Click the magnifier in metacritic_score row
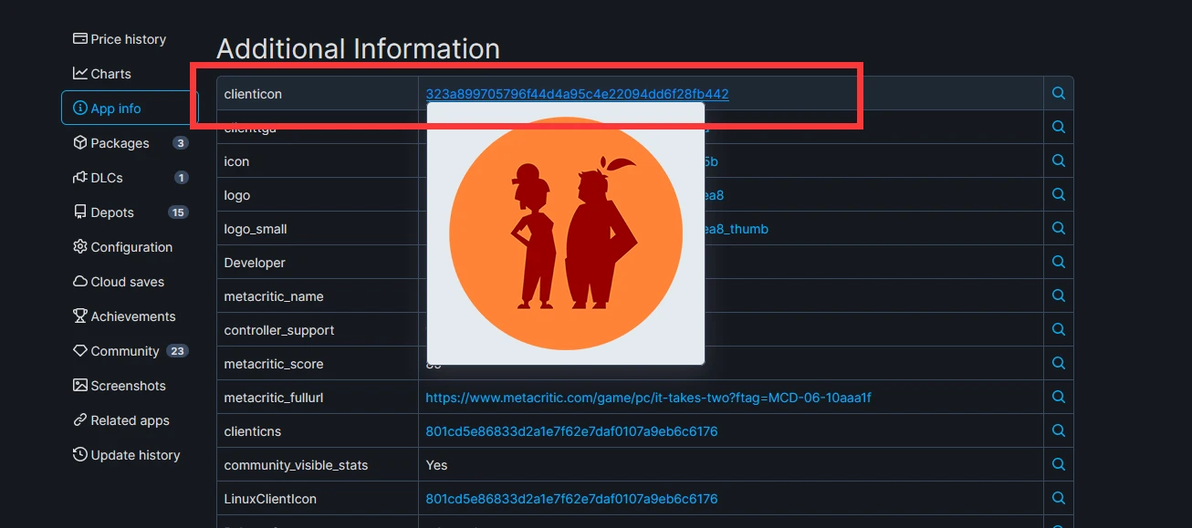 [1058, 363]
